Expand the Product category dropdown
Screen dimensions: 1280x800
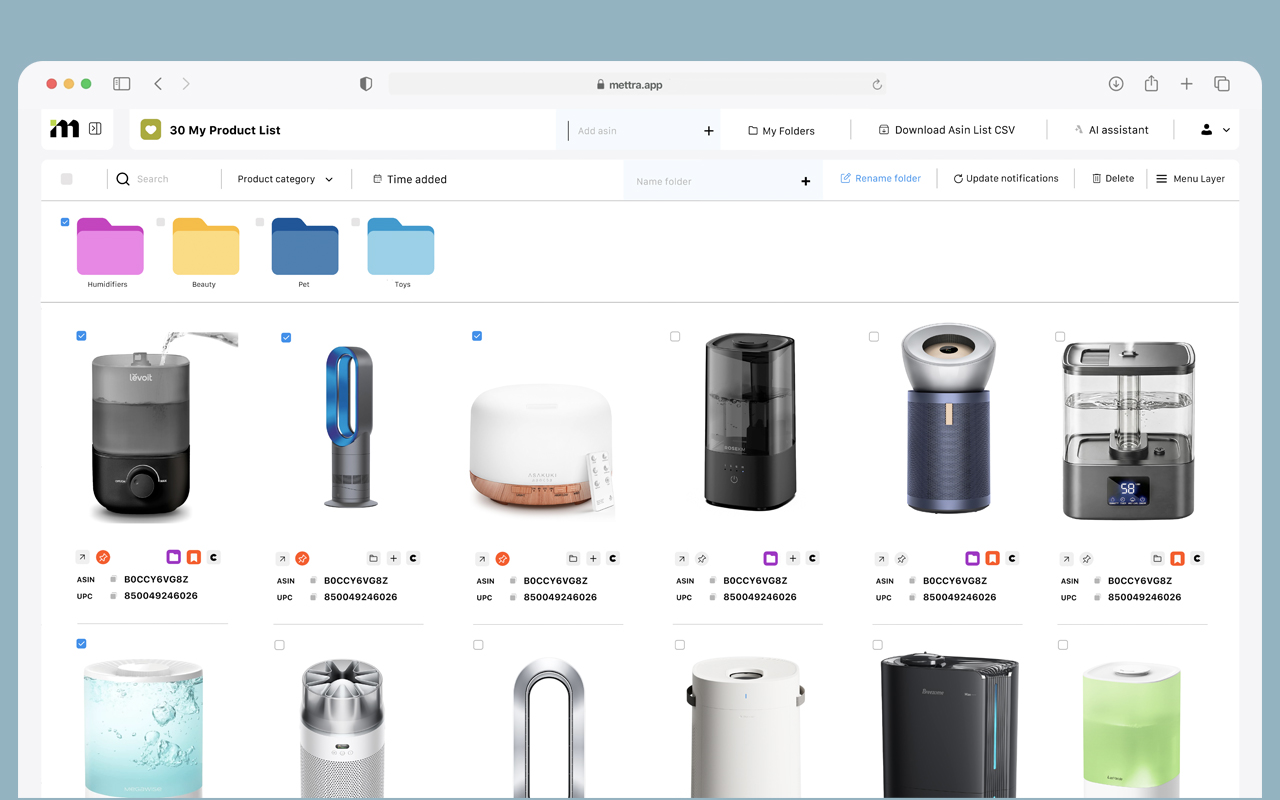(x=285, y=179)
